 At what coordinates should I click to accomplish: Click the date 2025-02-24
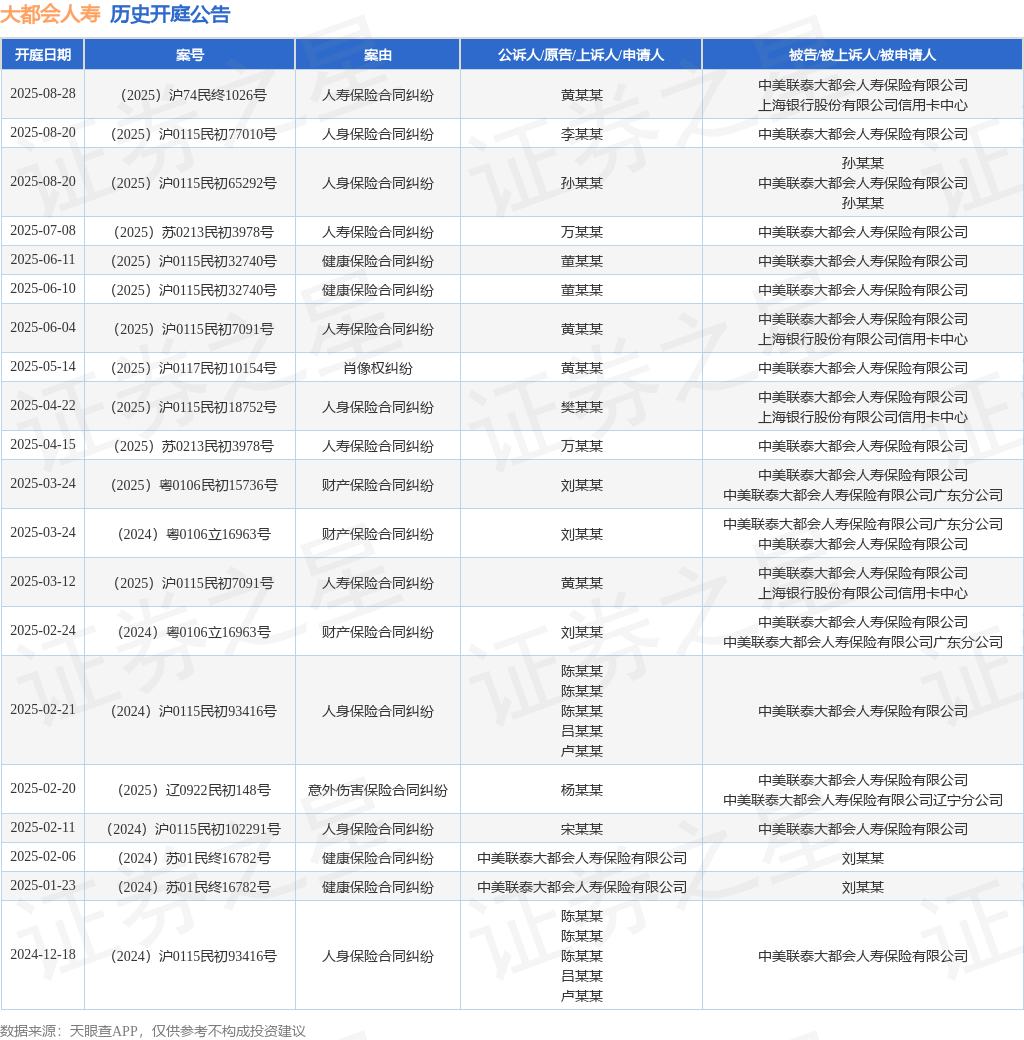coord(42,631)
